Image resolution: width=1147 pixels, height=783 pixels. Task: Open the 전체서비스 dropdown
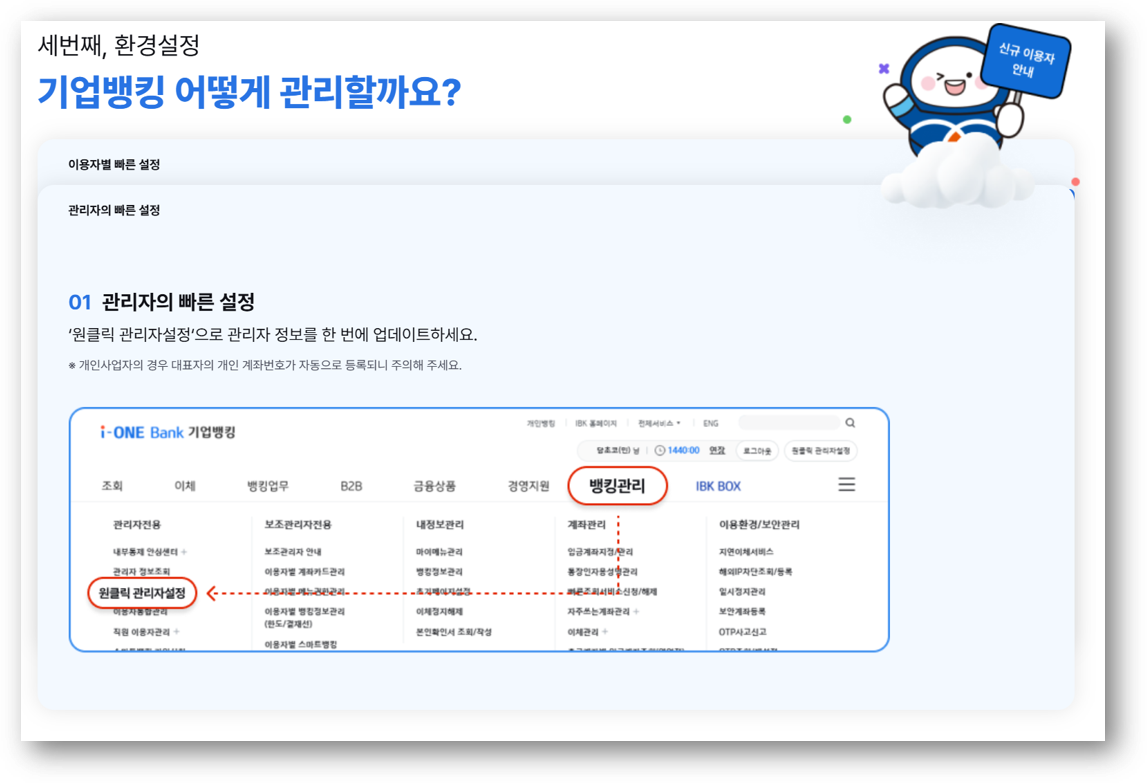tap(659, 423)
